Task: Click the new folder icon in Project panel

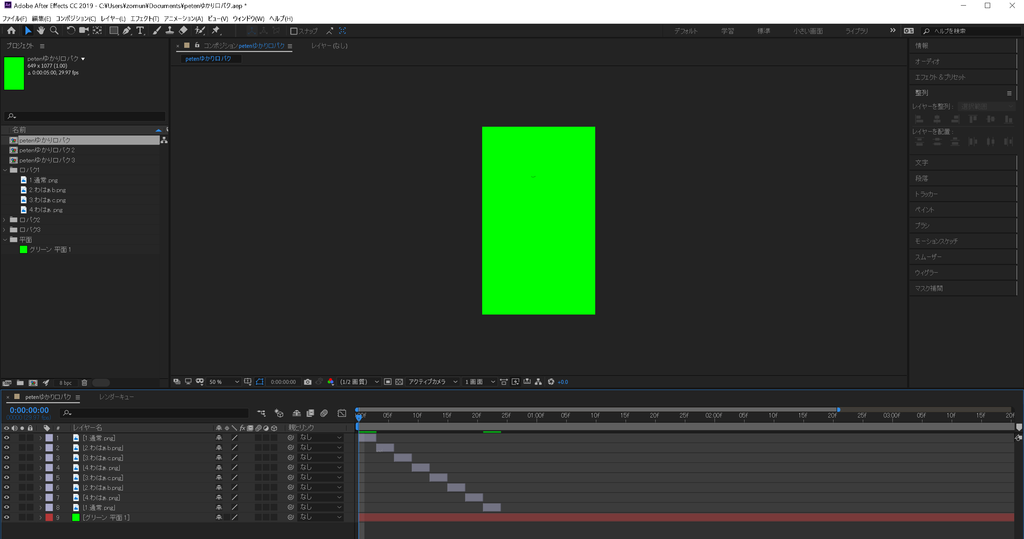Action: 20,383
